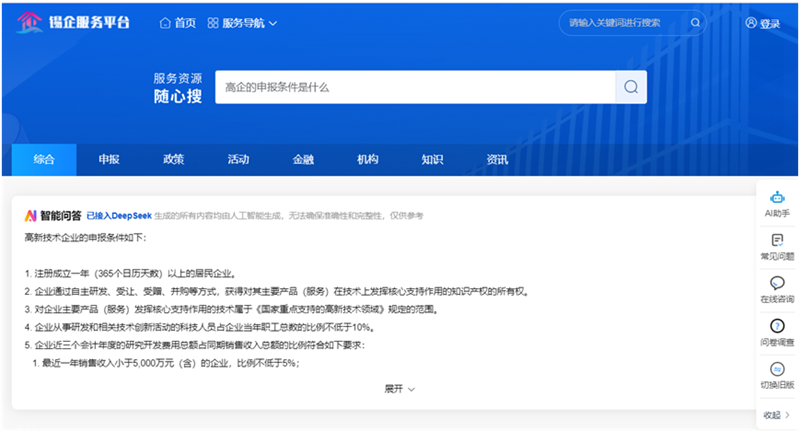Go to 首页 home link

point(177,23)
